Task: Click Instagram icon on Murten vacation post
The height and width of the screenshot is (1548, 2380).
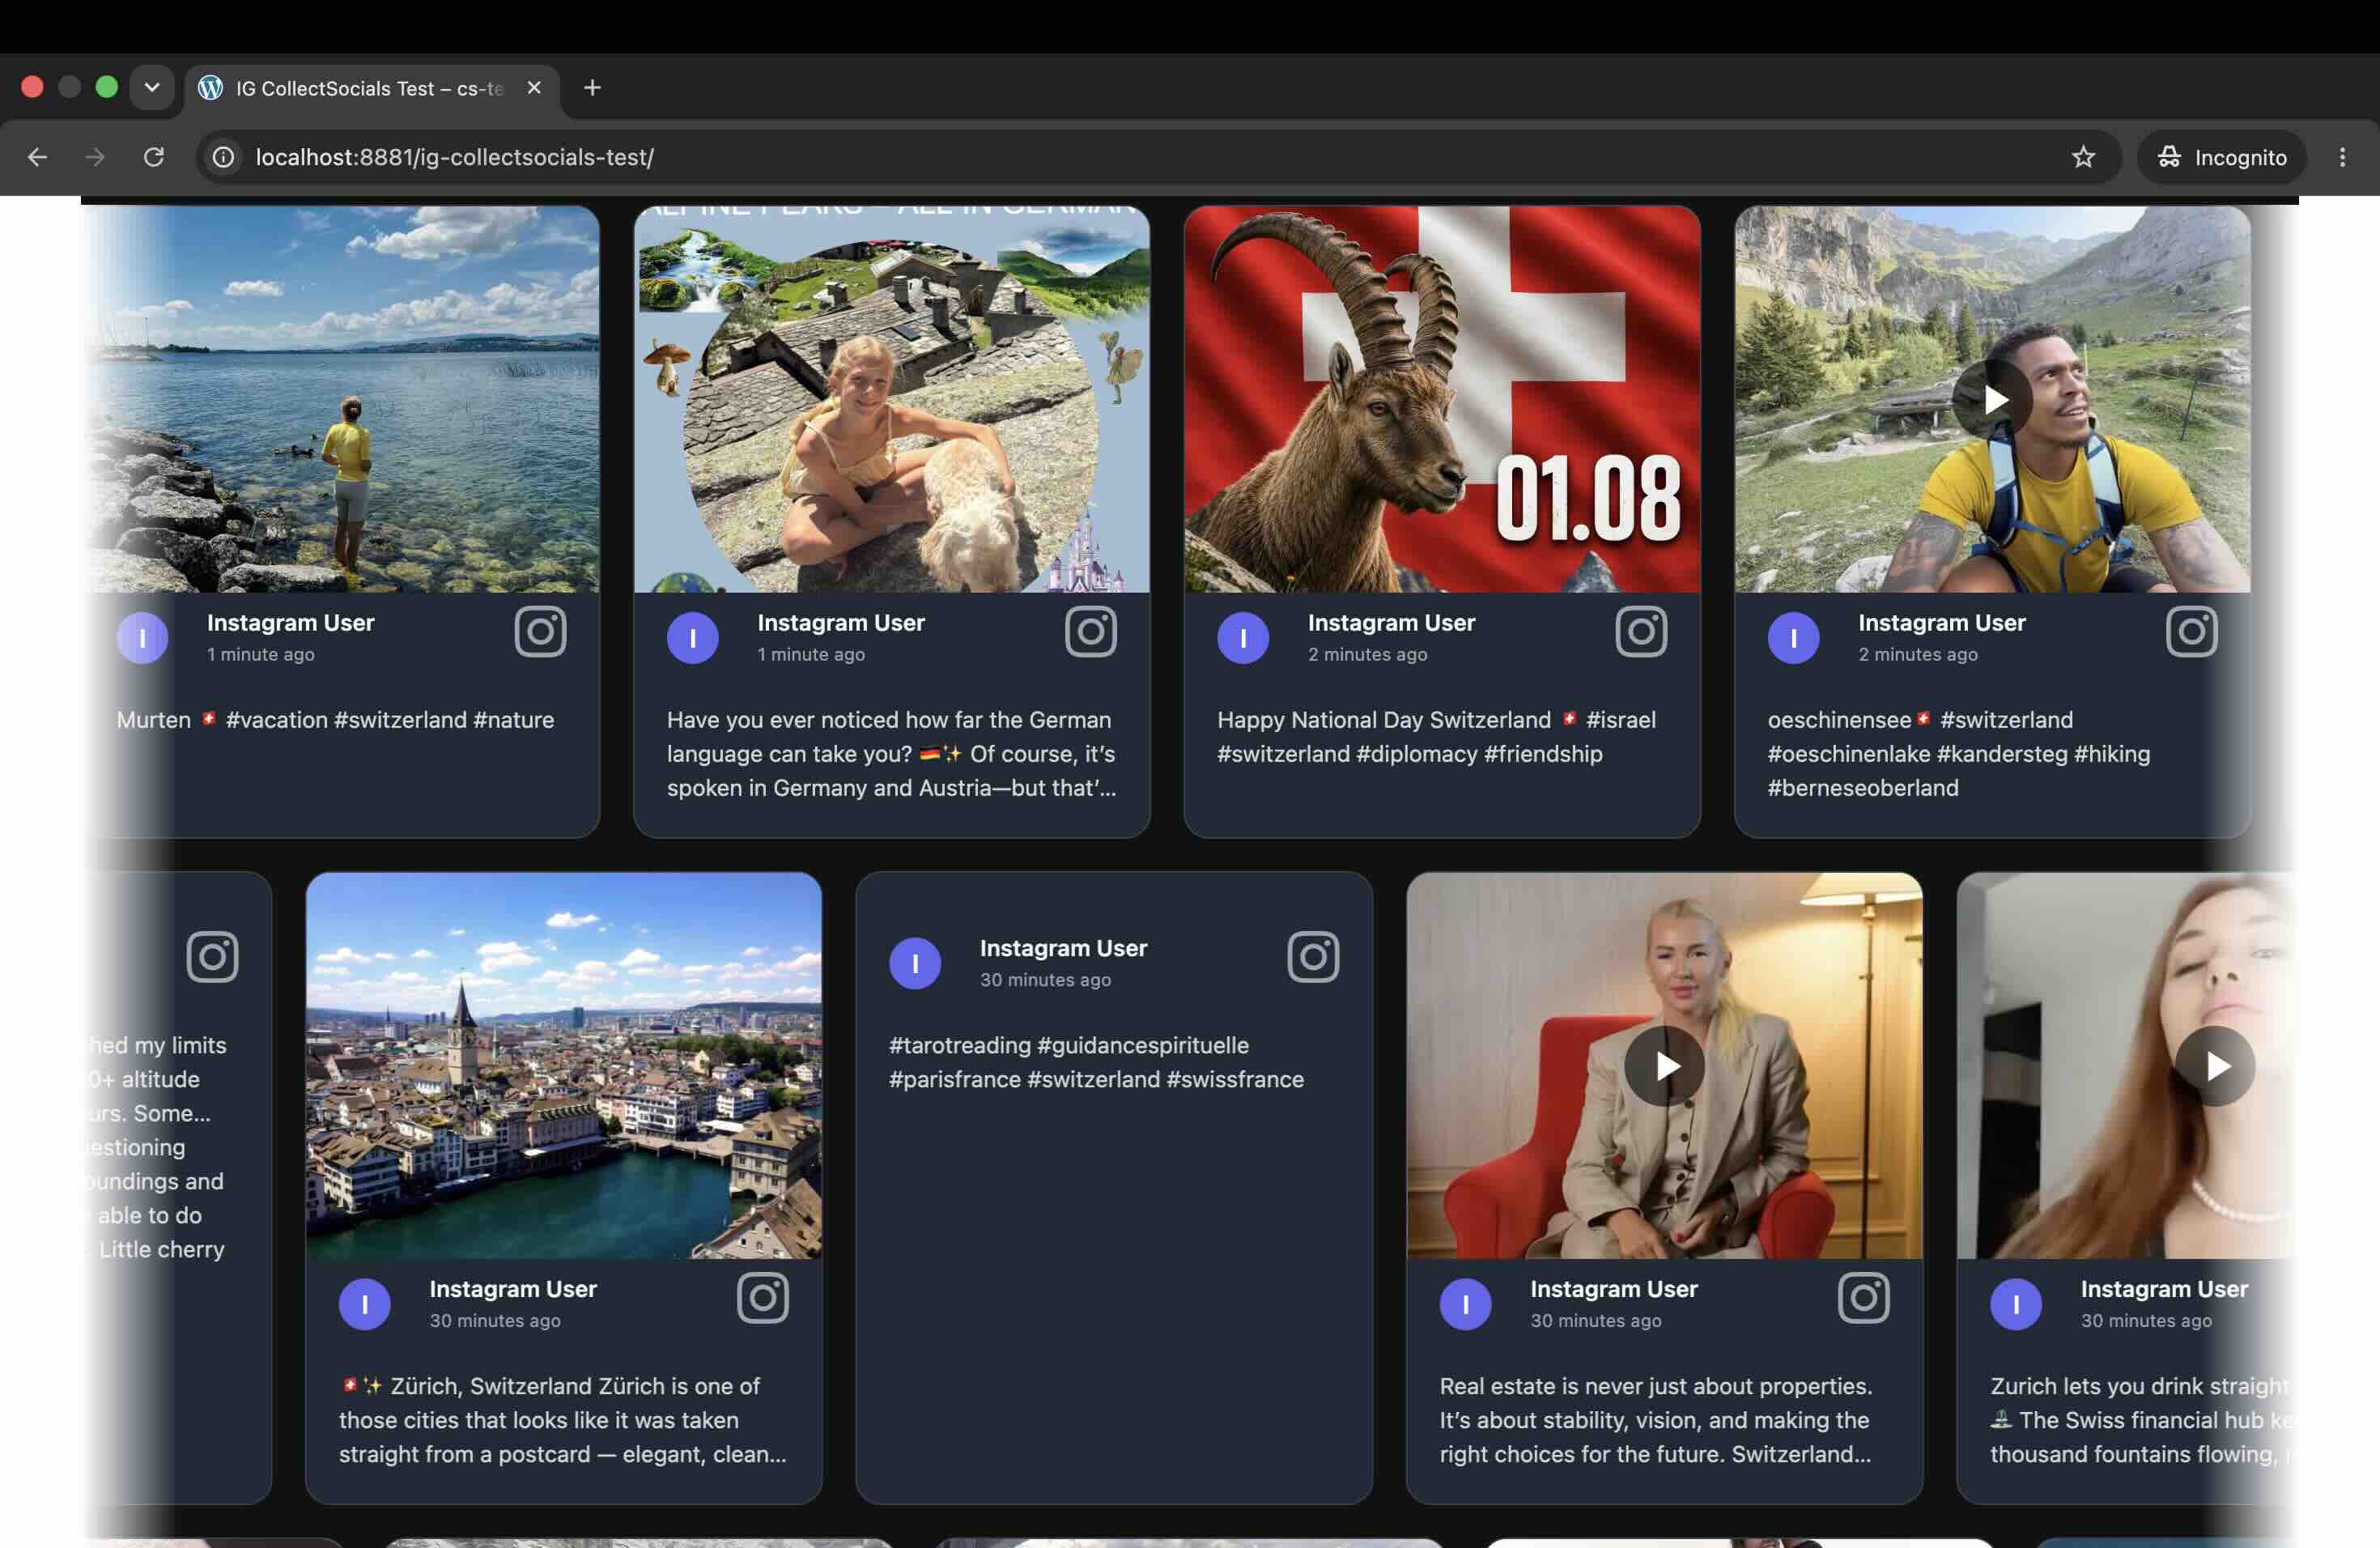Action: pos(540,632)
